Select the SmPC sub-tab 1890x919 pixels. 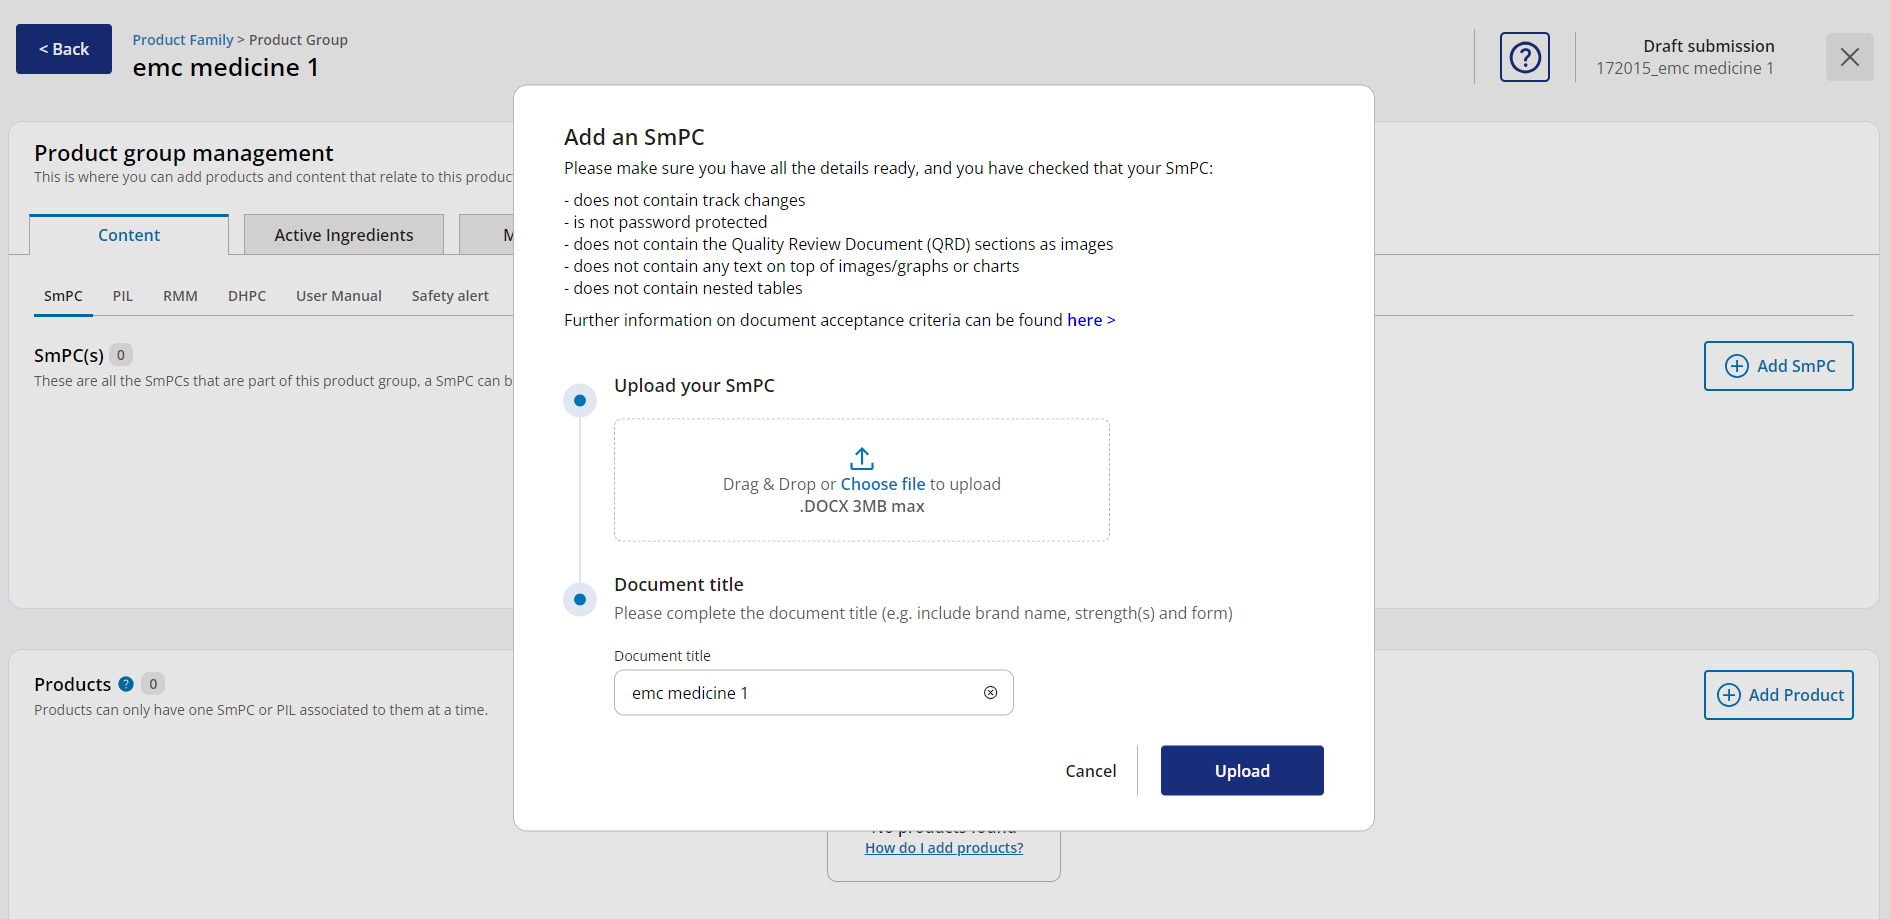point(63,296)
